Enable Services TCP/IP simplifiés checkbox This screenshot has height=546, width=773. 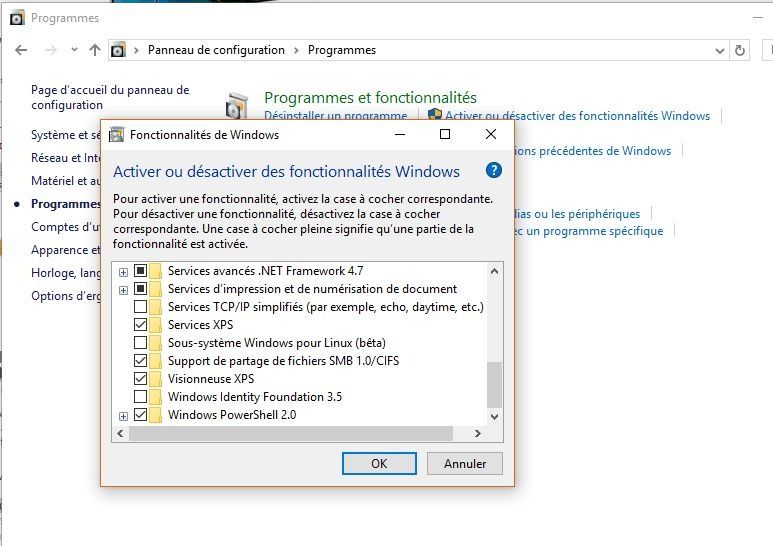pos(141,307)
